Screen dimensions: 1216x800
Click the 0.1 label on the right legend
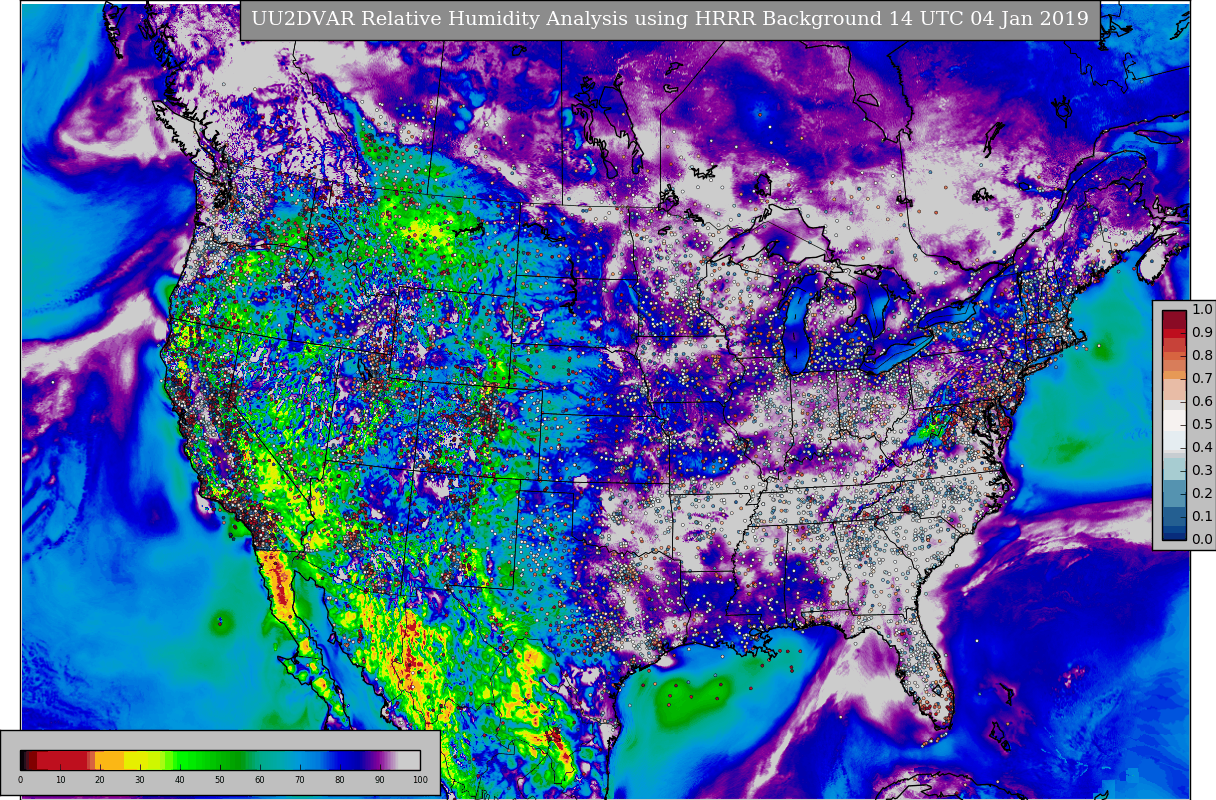pyautogui.click(x=1202, y=517)
